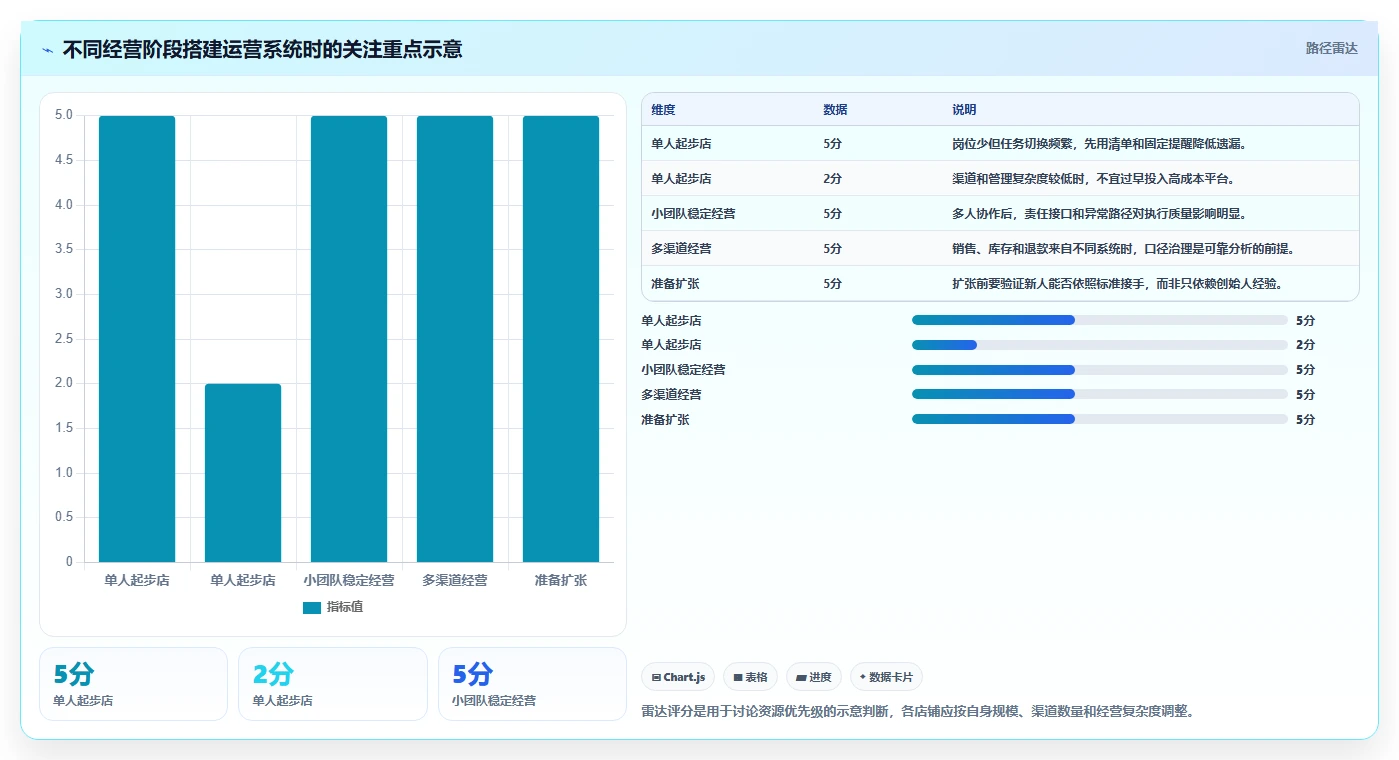Click the 2.5 tick on the y-axis
Viewport: 1399px width, 760px height.
tap(64, 339)
